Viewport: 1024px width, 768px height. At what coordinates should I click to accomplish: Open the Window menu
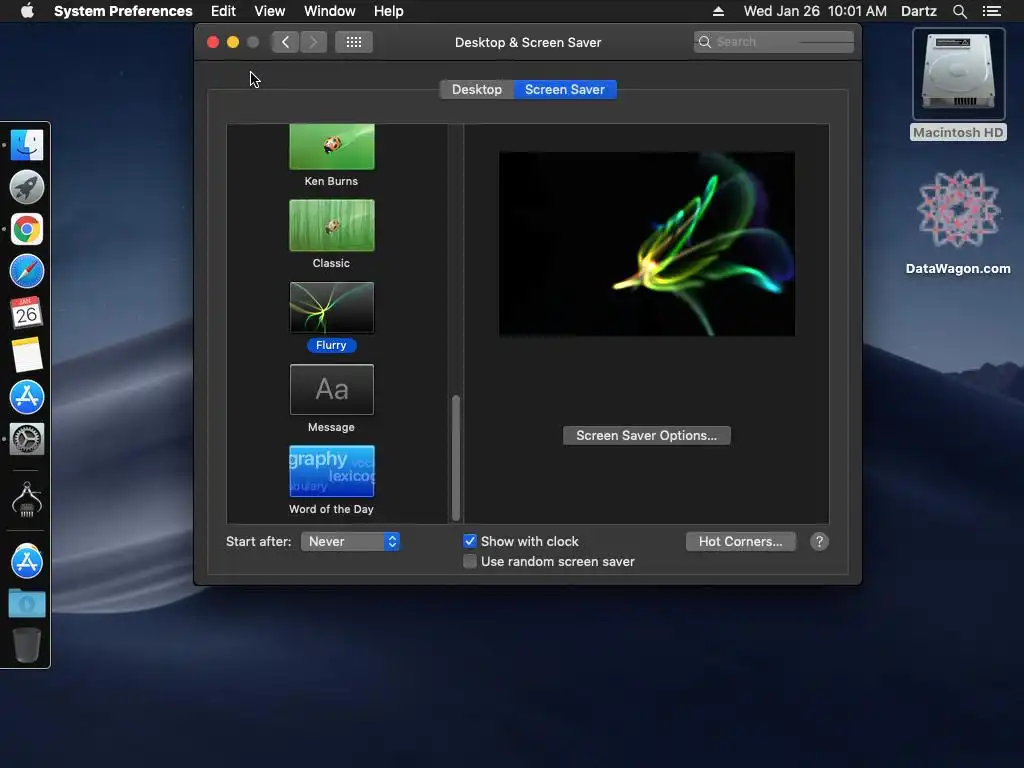(x=329, y=11)
